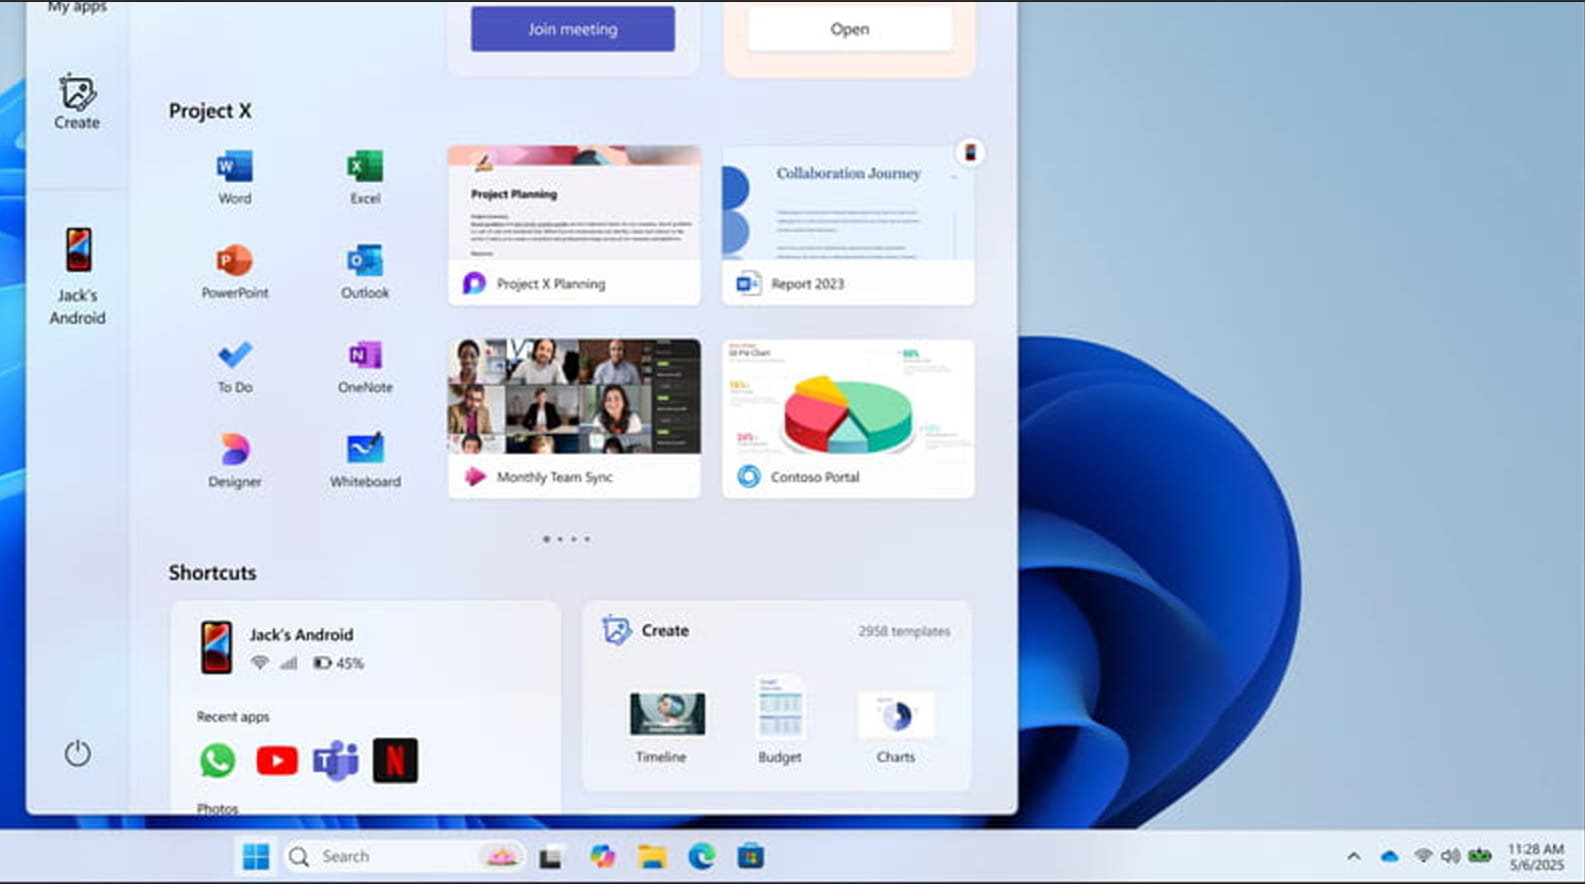The width and height of the screenshot is (1585, 884).
Task: Launch the To Do app
Action: point(235,366)
